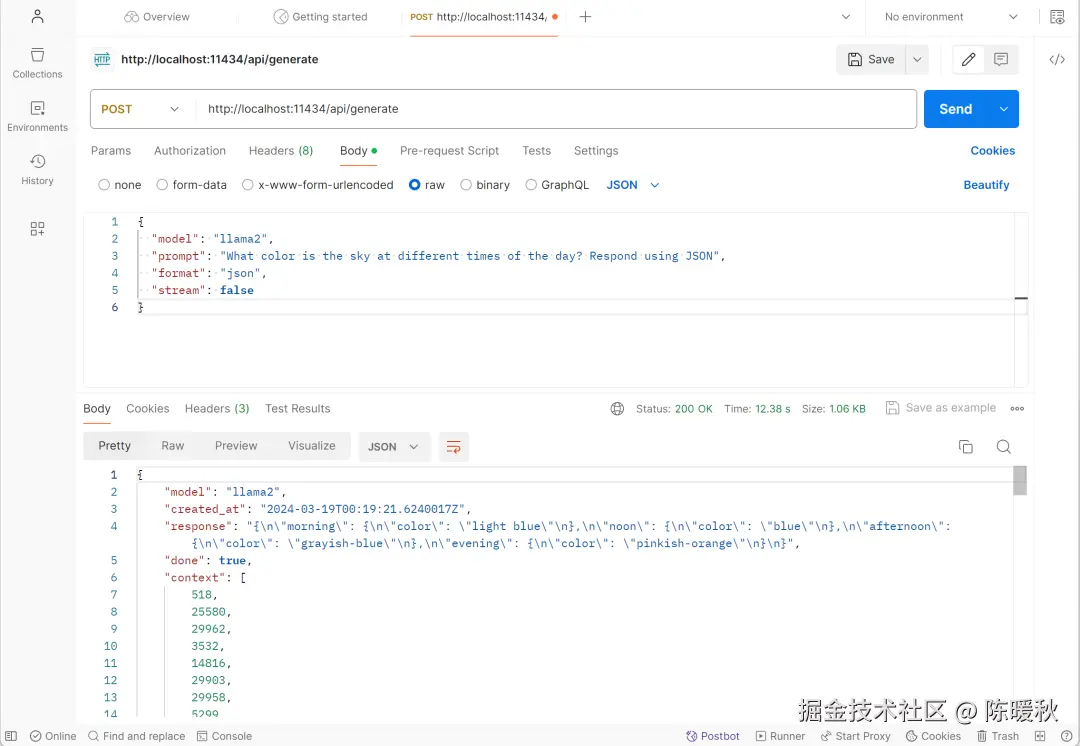Switch response view to Raw

tap(173, 446)
